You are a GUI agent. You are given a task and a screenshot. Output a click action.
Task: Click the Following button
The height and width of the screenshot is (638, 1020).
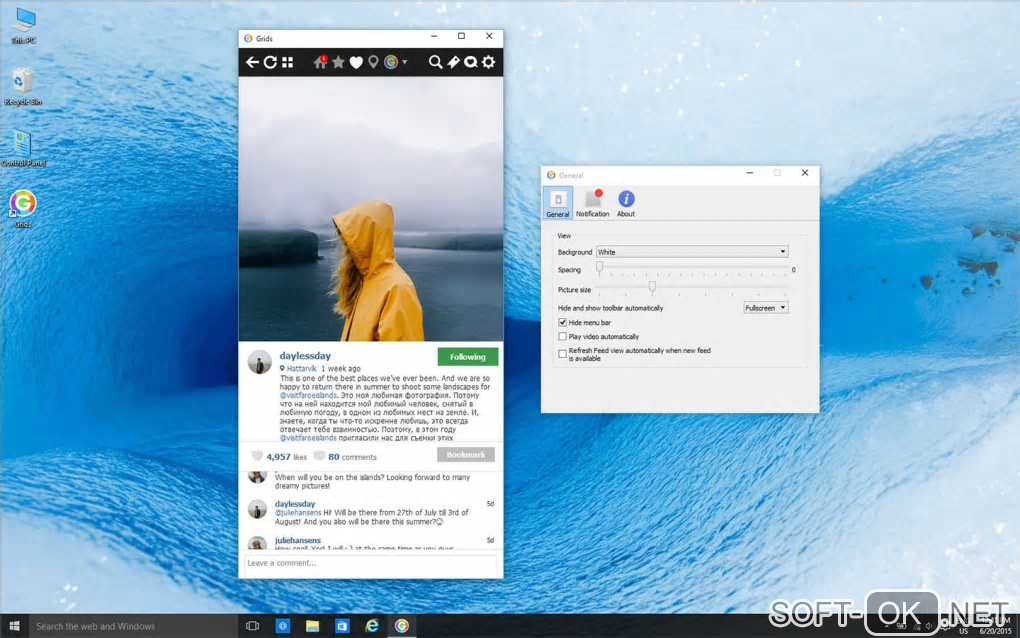pyautogui.click(x=468, y=356)
